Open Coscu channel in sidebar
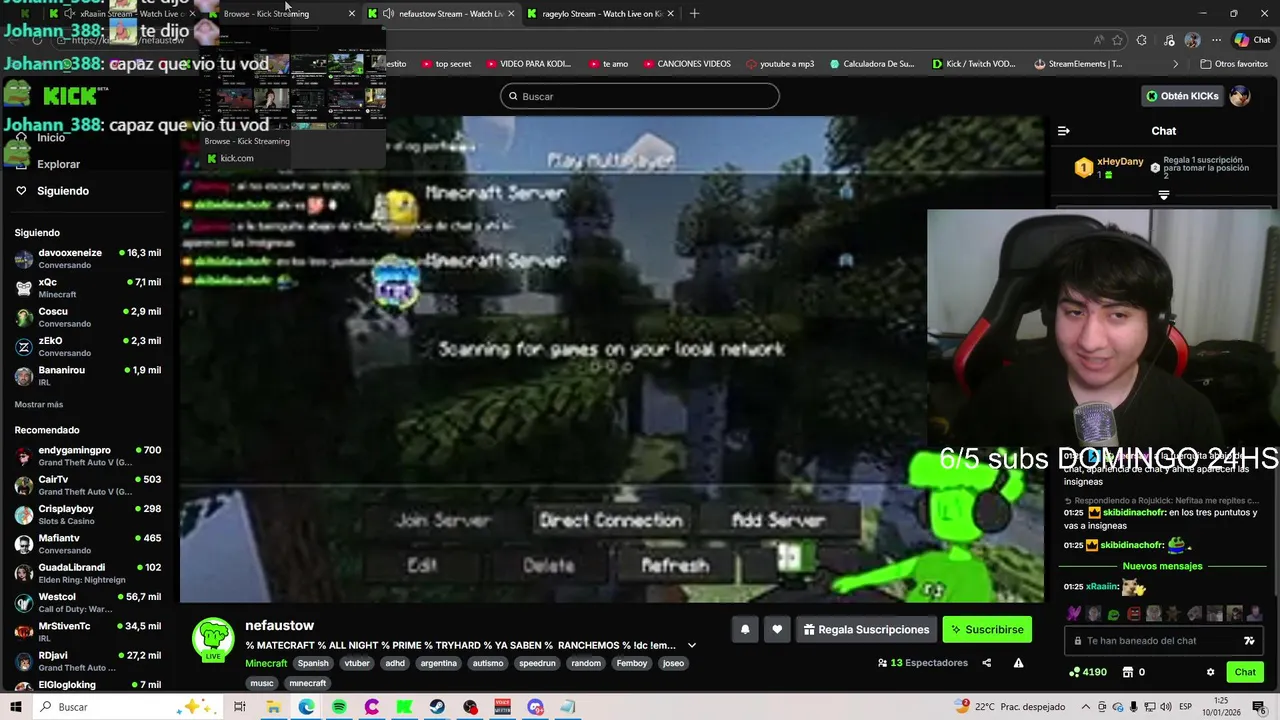This screenshot has height=720, width=1280. (88, 317)
